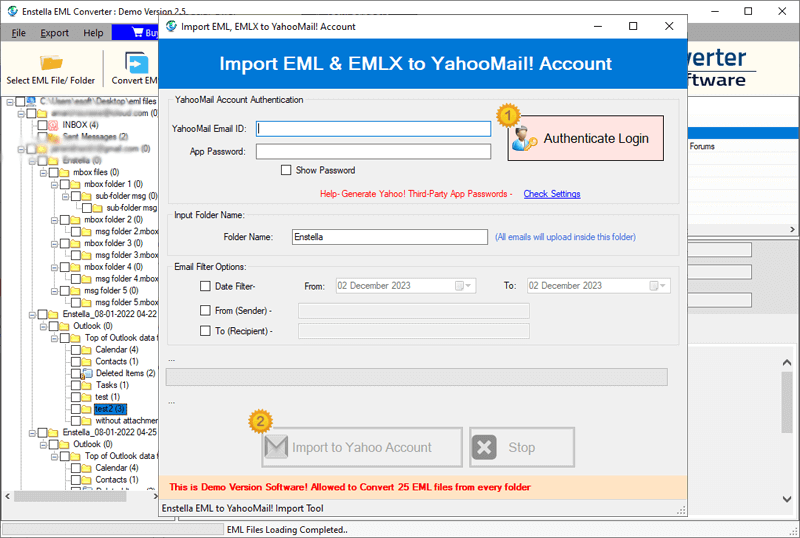Collapse the root eml files tree node
Screen dimensions: 800x538
click(x=10, y=102)
